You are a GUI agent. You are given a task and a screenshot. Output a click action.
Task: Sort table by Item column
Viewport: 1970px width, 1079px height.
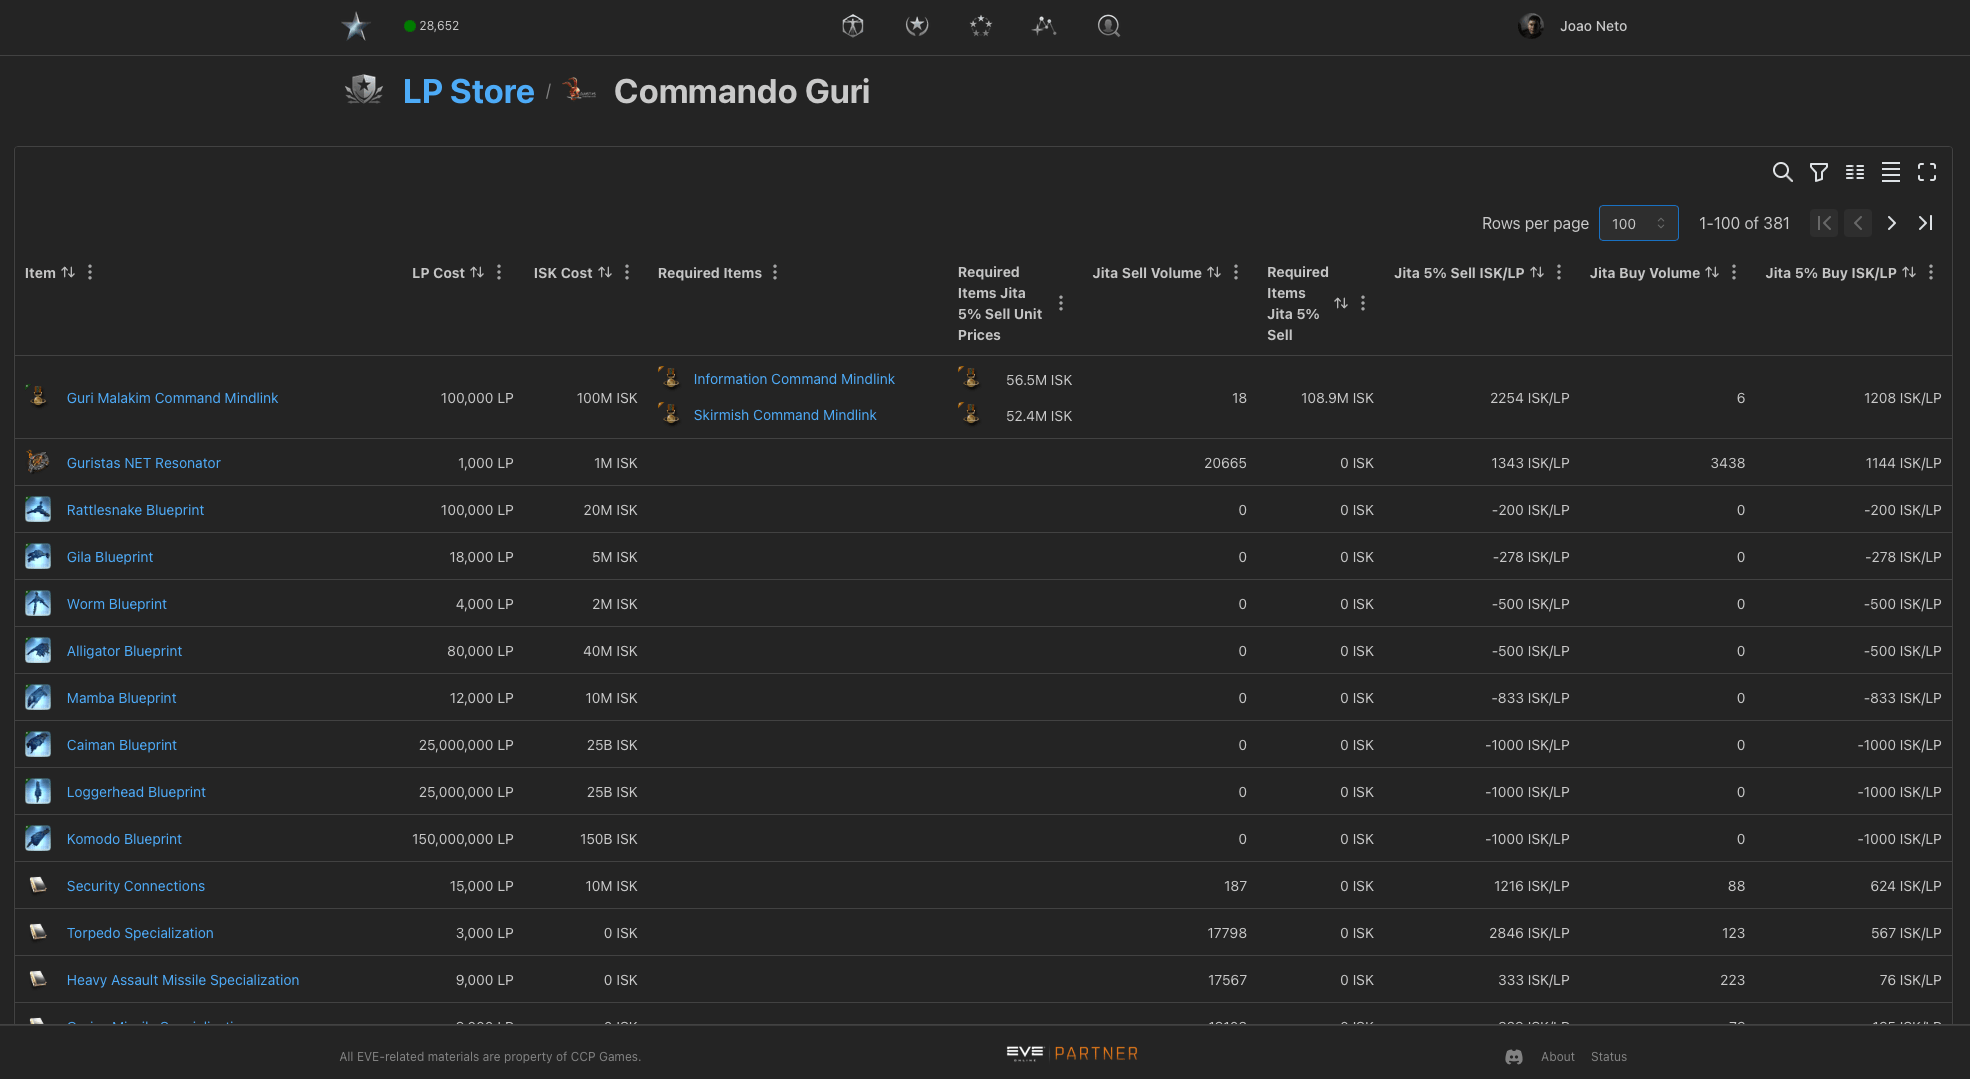pyautogui.click(x=68, y=272)
